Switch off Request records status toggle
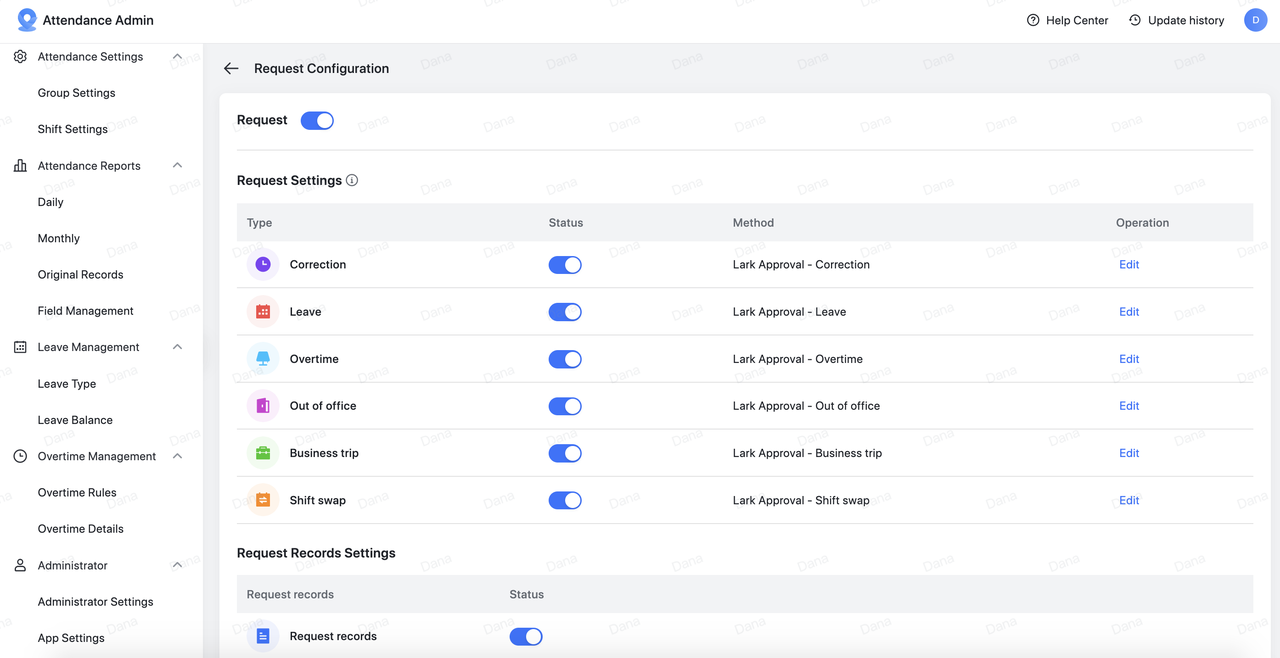The width and height of the screenshot is (1280, 658). (526, 636)
